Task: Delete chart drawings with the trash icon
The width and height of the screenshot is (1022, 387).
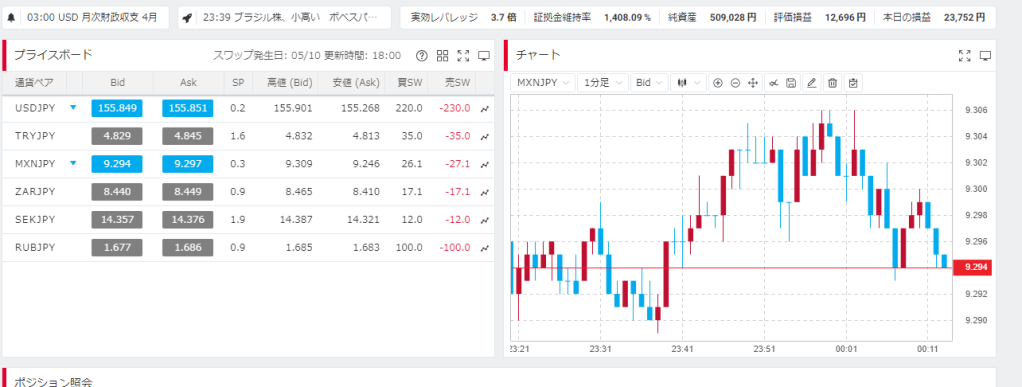Action: pyautogui.click(x=832, y=83)
